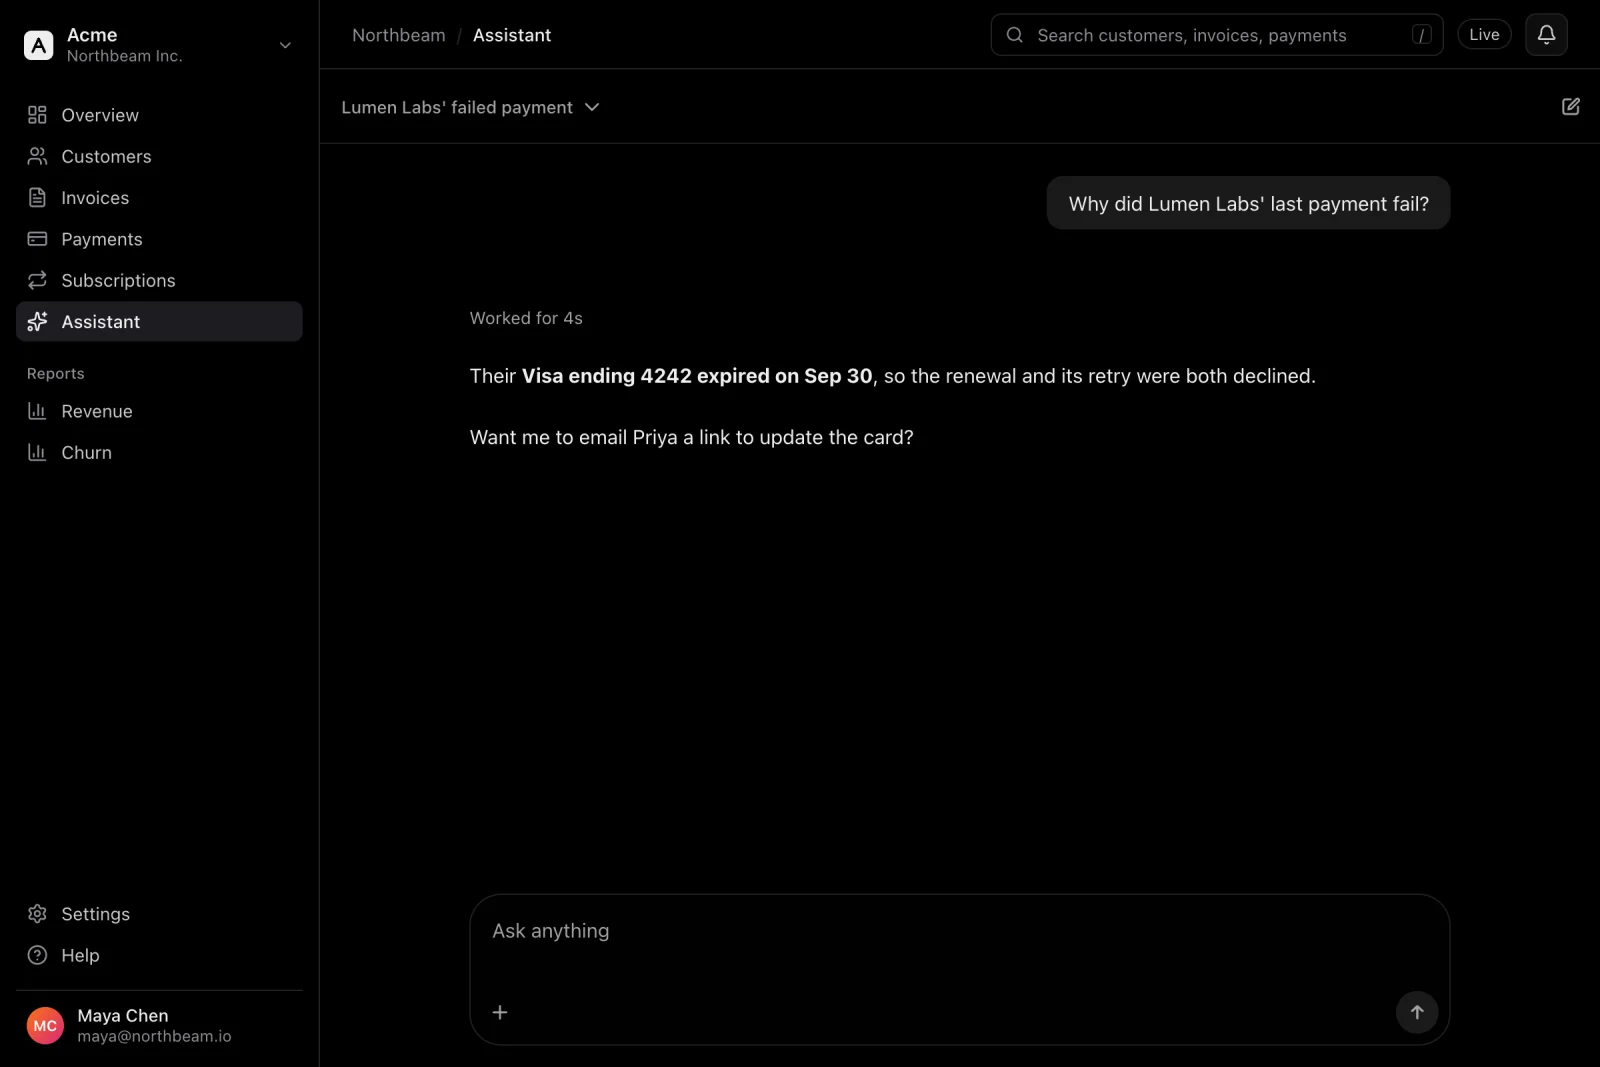Screen dimensions: 1600x1067
Task: Open the Invoices page
Action: (x=159, y=198)
